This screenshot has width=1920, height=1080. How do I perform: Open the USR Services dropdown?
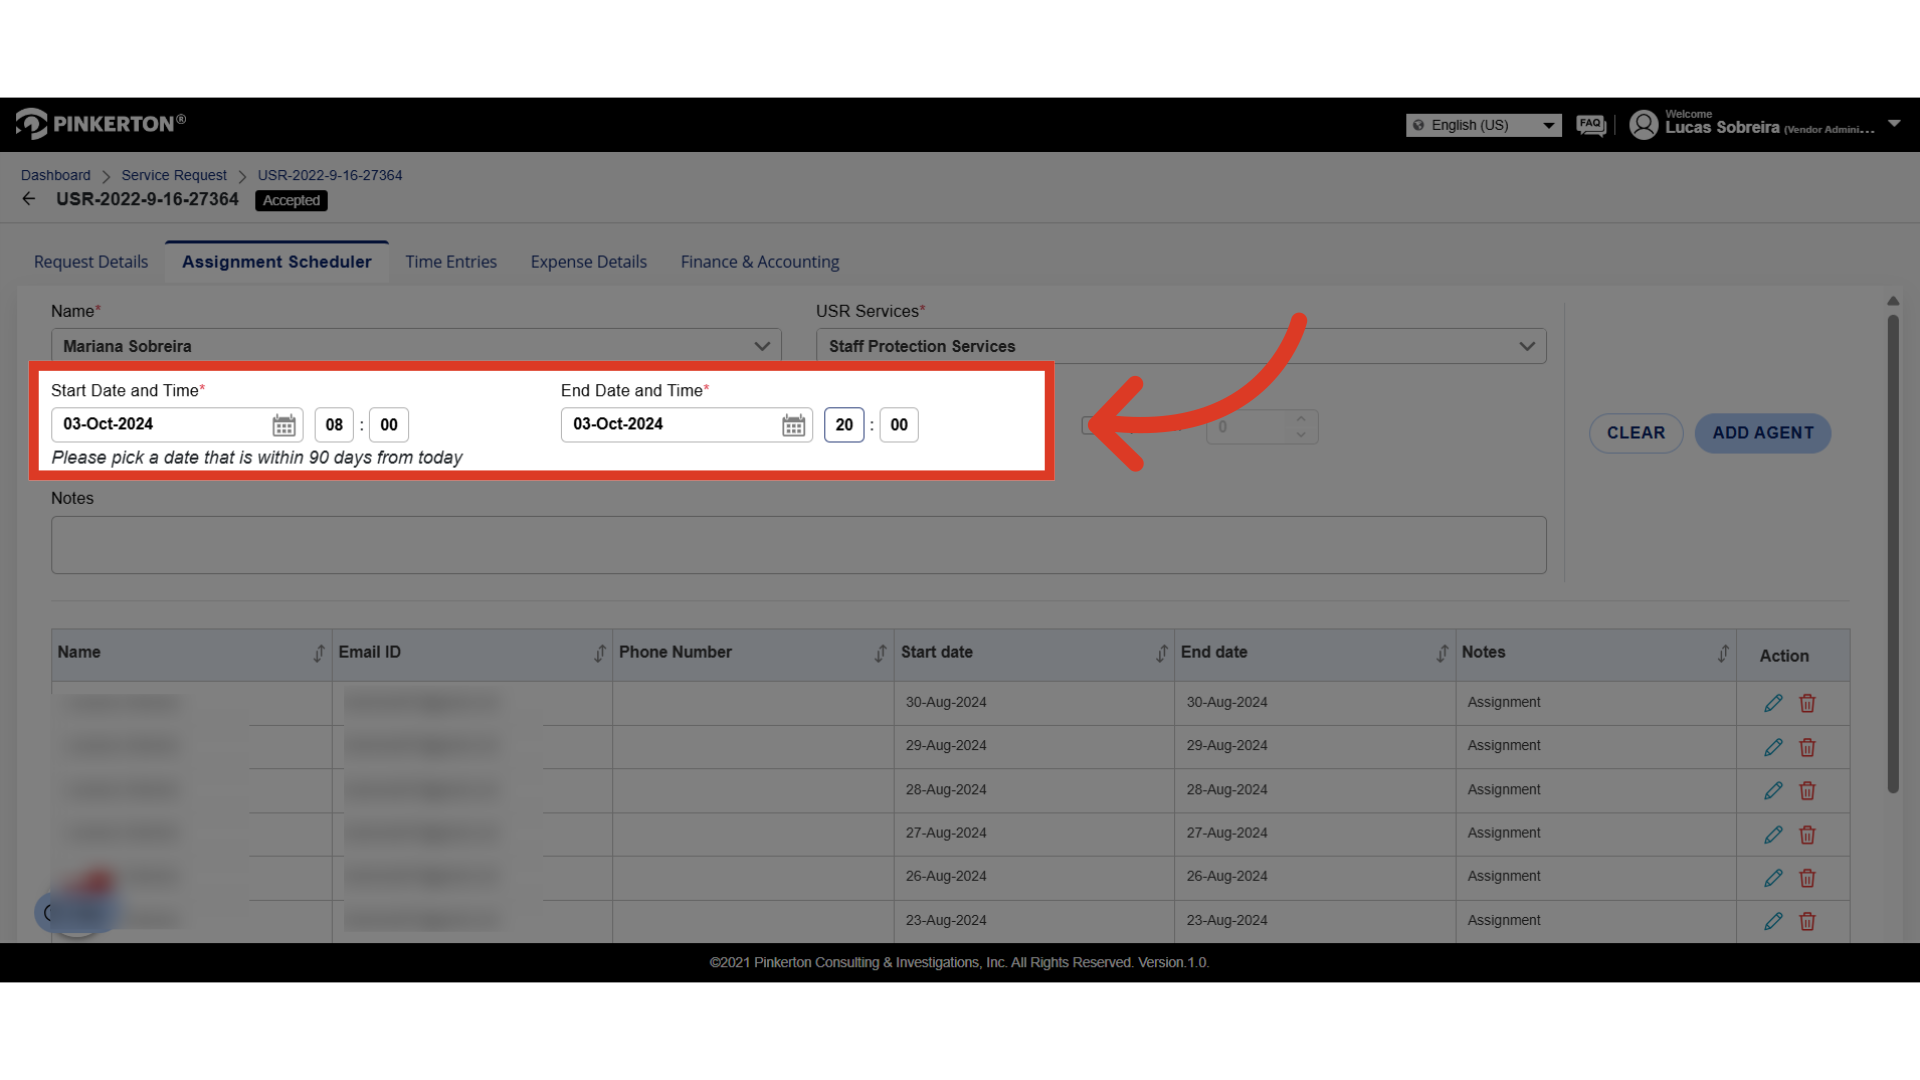[1526, 346]
